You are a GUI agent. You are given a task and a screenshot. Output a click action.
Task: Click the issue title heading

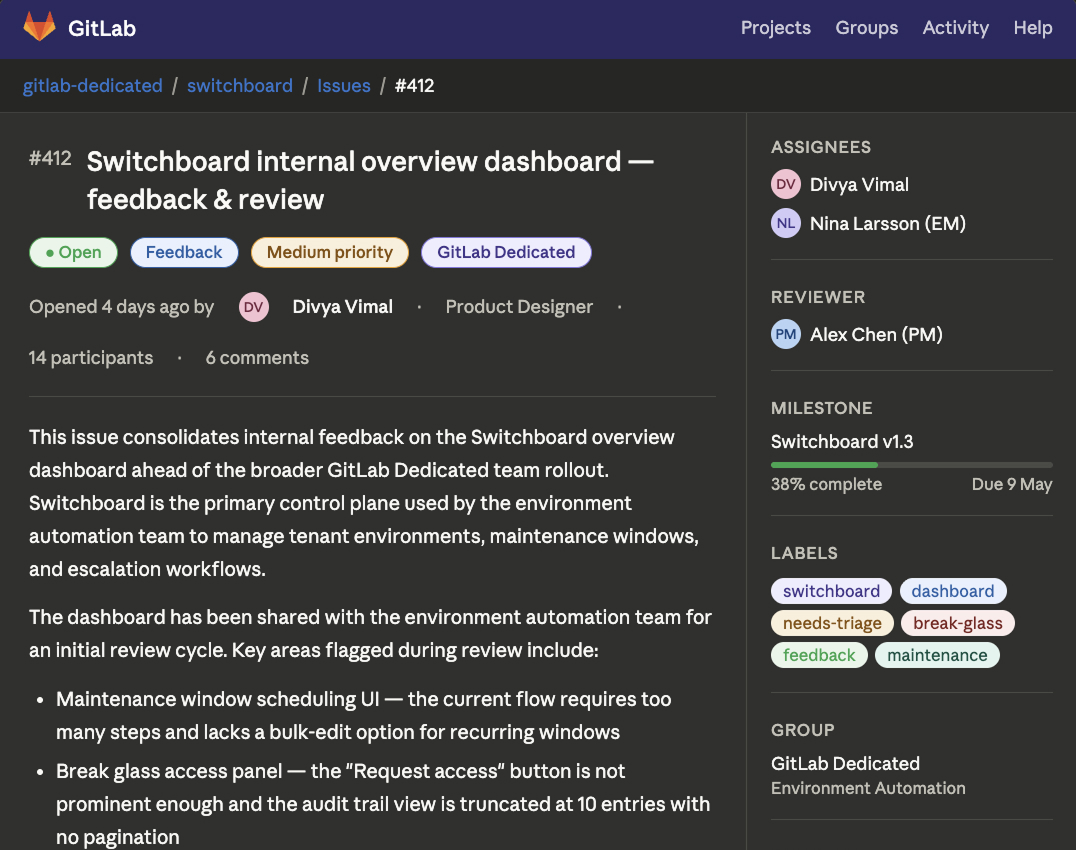[x=370, y=180]
